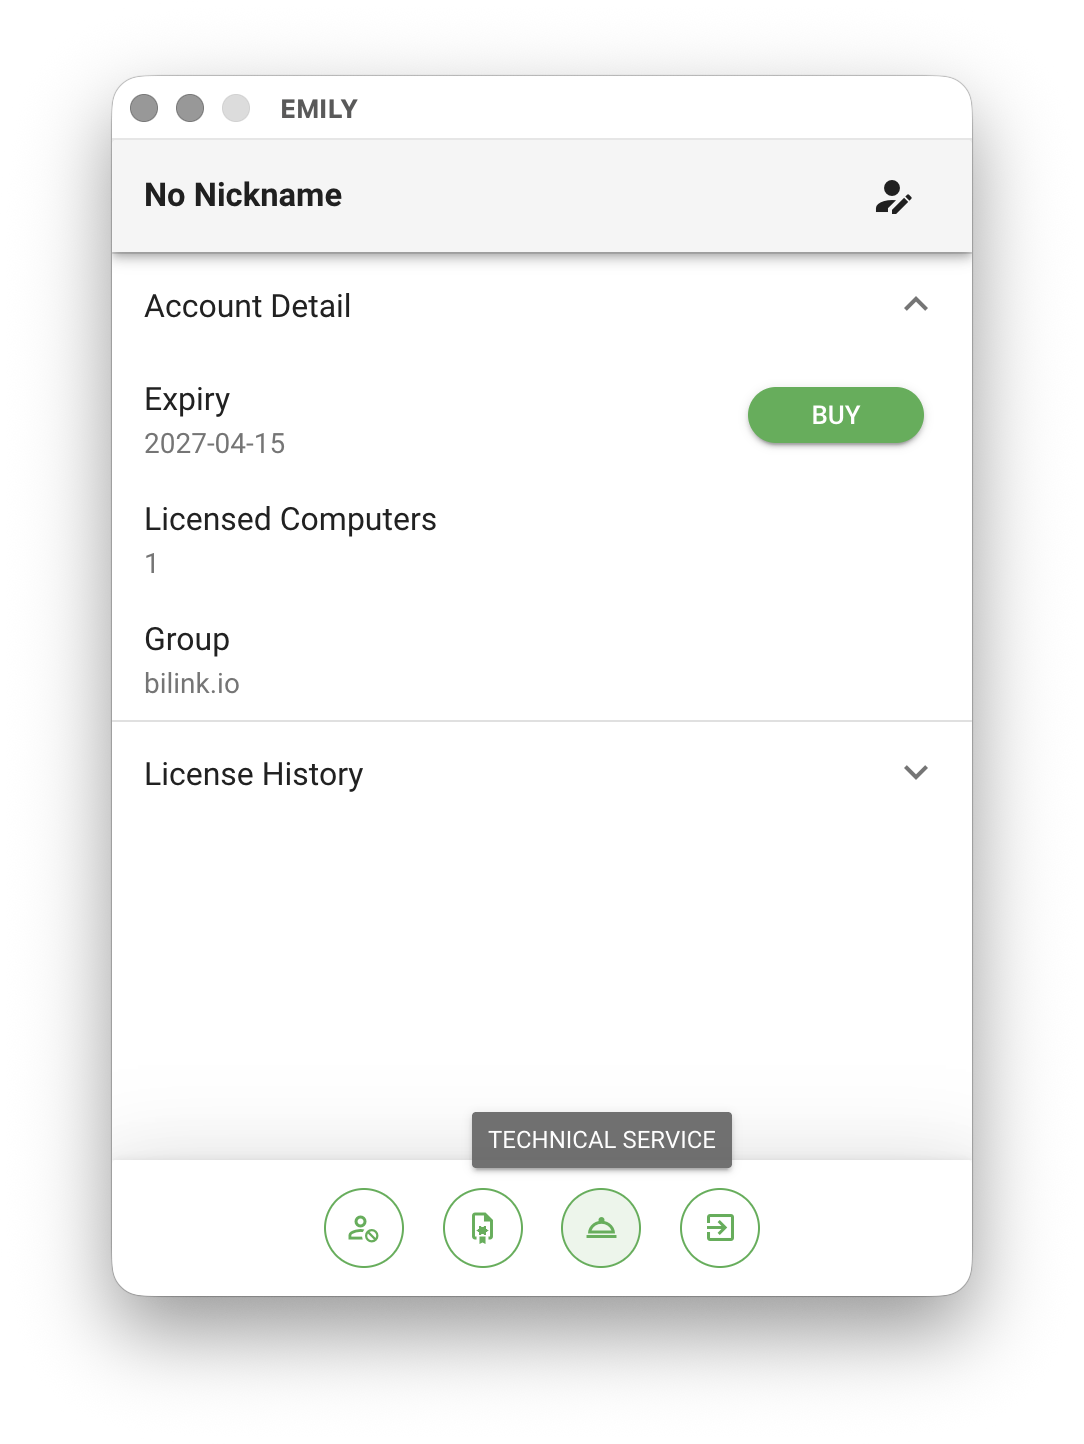Click the edit nickname pencil-person icon
This screenshot has height=1444, width=1084.
coord(893,197)
